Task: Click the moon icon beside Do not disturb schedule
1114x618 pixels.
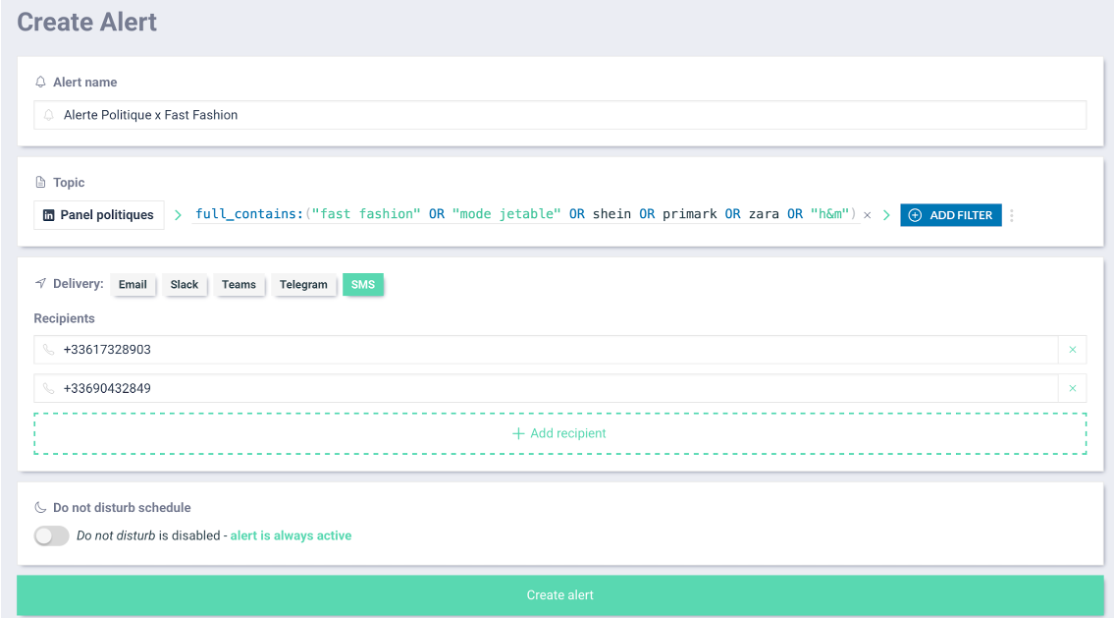Action: [40, 507]
